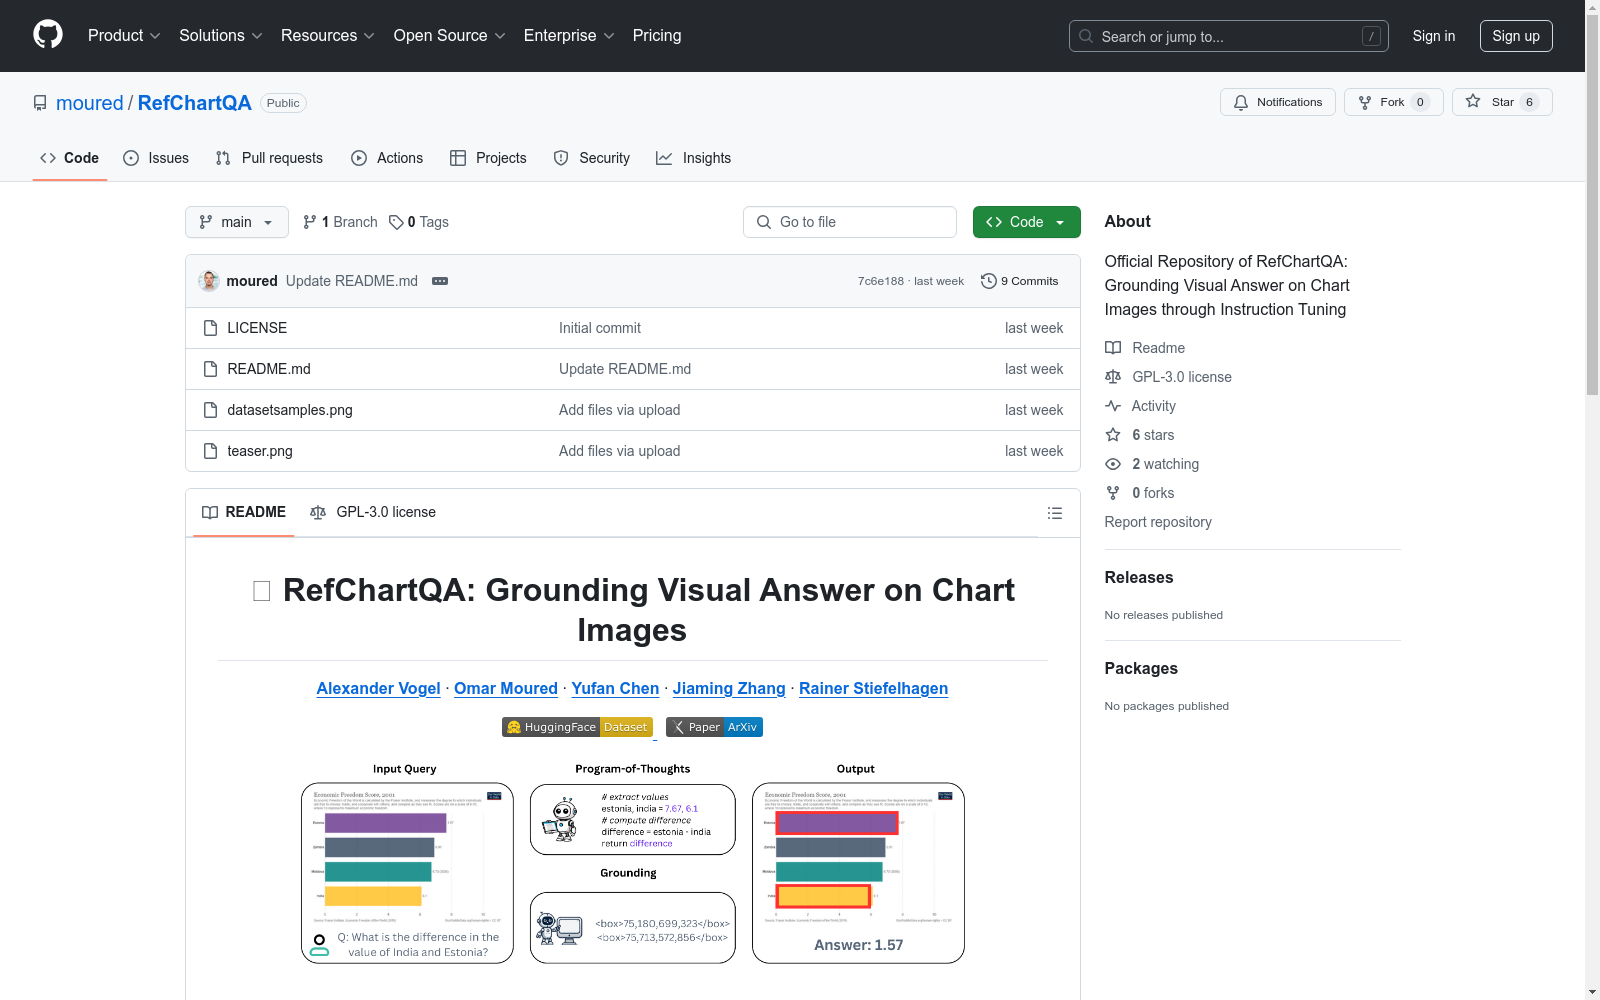
Task: Click the Search or jump to field
Action: click(x=1229, y=36)
